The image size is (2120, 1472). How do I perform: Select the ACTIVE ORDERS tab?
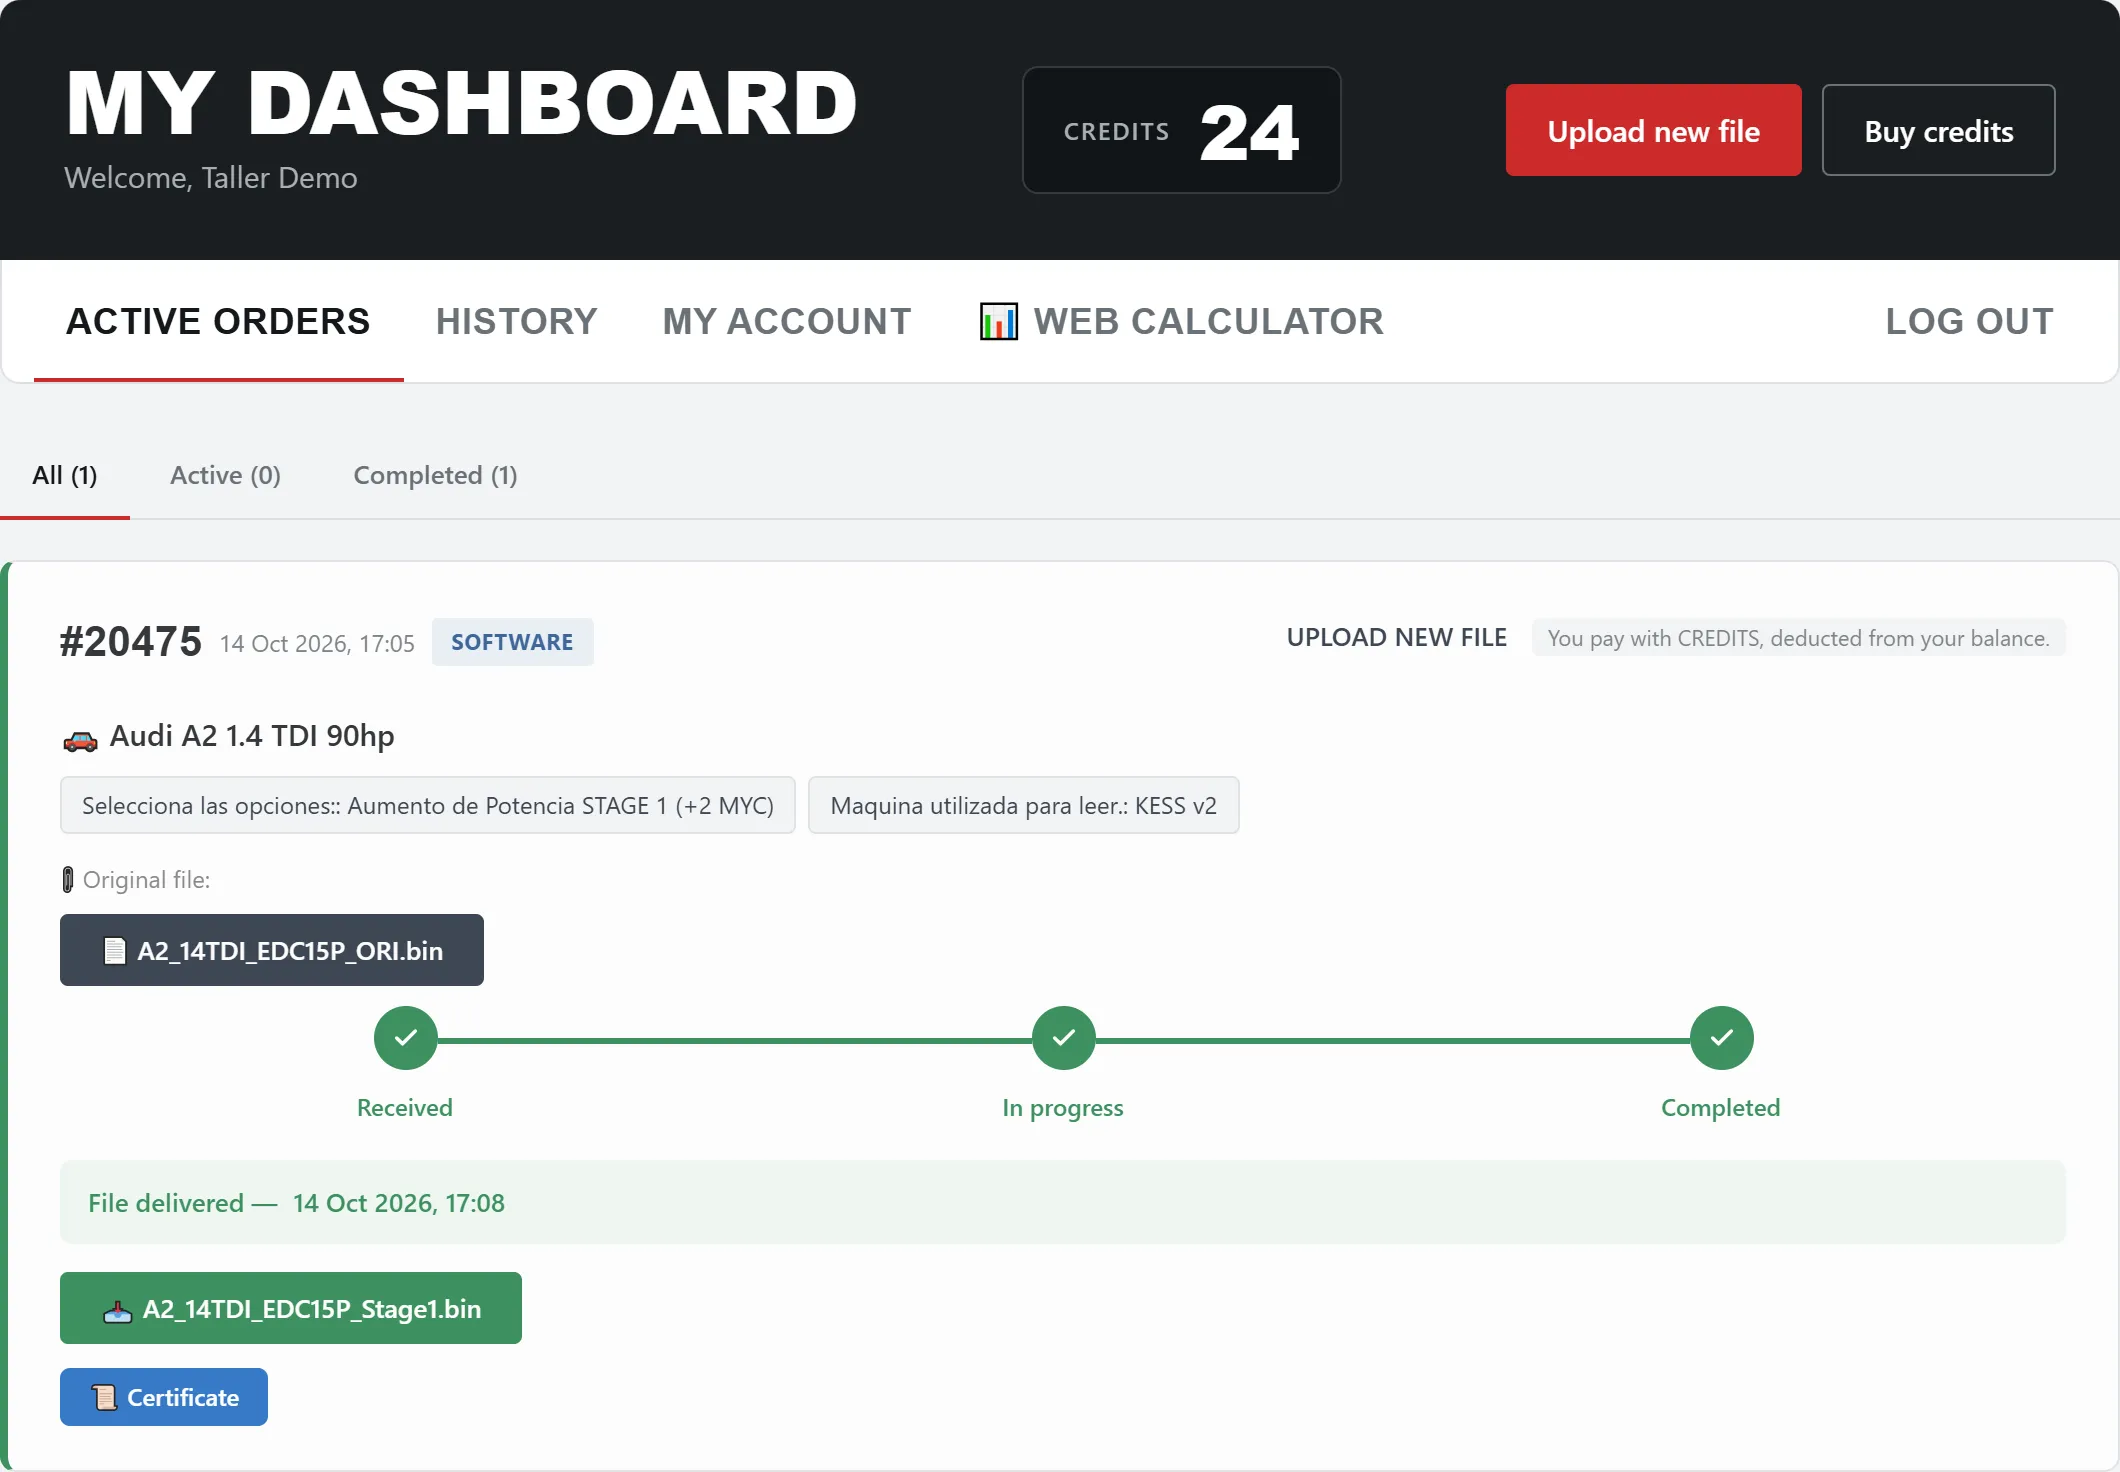click(x=218, y=321)
